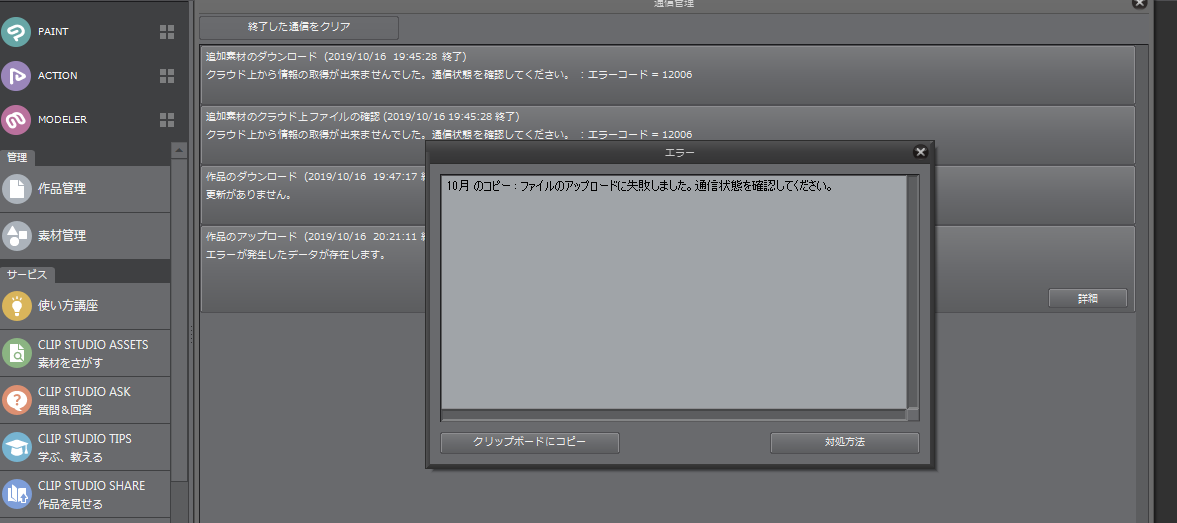Click the error dialog horizontal scrollbar
The height and width of the screenshot is (523, 1177).
click(x=673, y=414)
